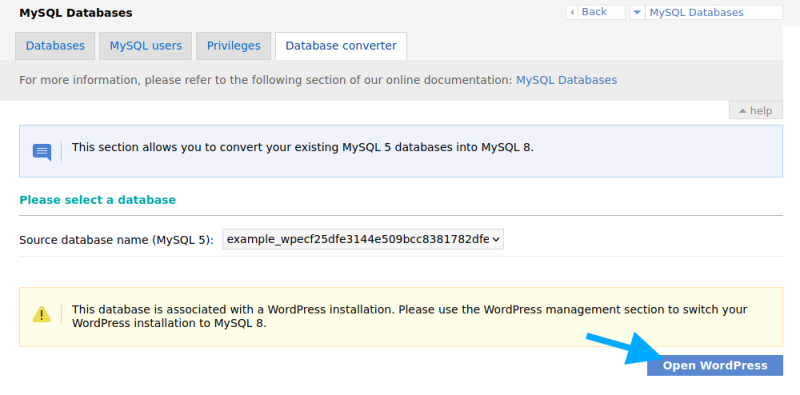Select the Database converter tab
800x395 pixels.
(341, 46)
